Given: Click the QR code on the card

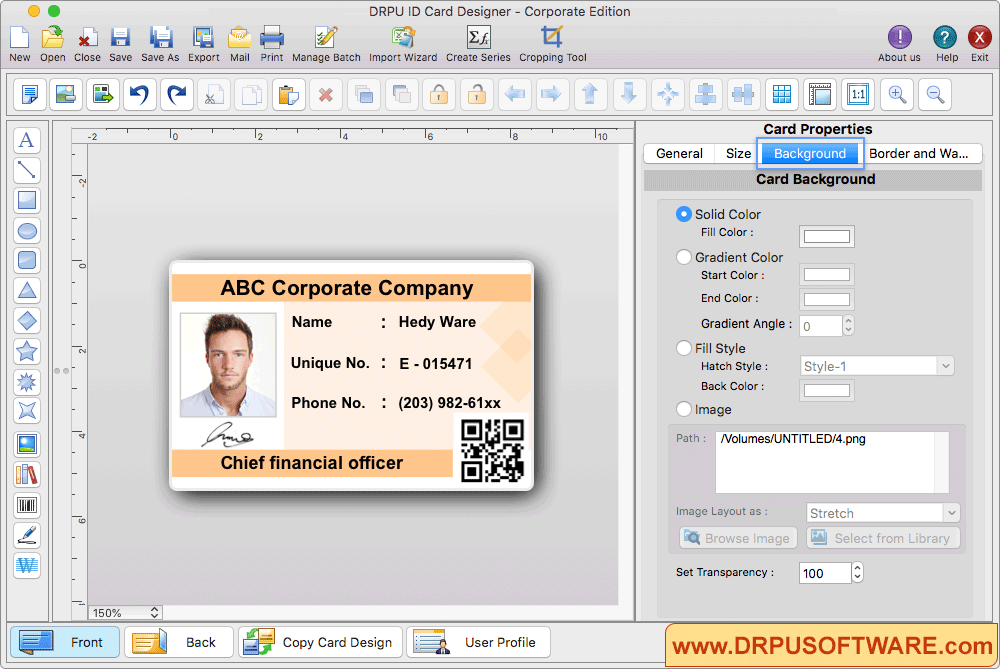Looking at the screenshot, I should point(492,450).
